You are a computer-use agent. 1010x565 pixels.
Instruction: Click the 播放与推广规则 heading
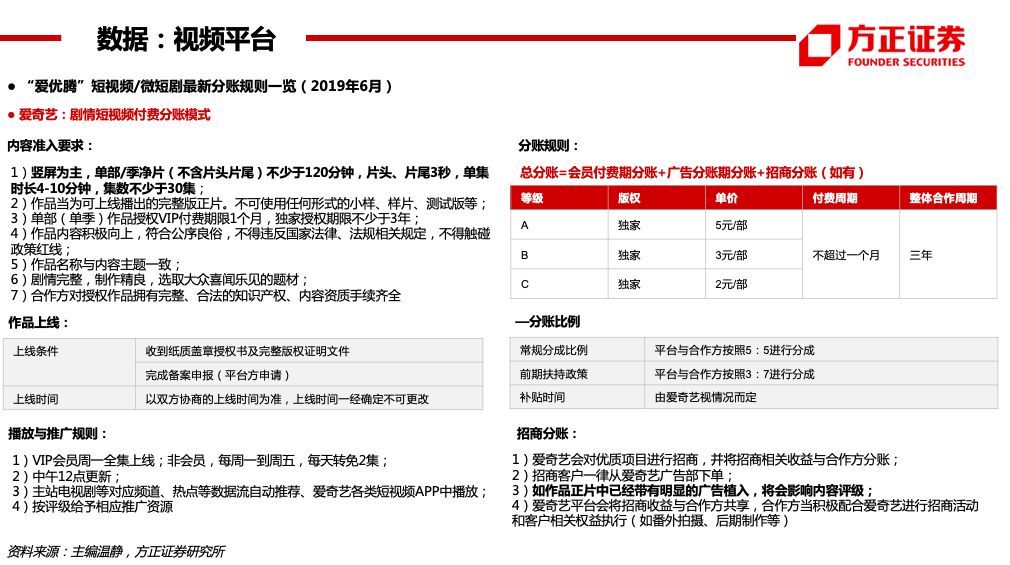click(x=57, y=434)
